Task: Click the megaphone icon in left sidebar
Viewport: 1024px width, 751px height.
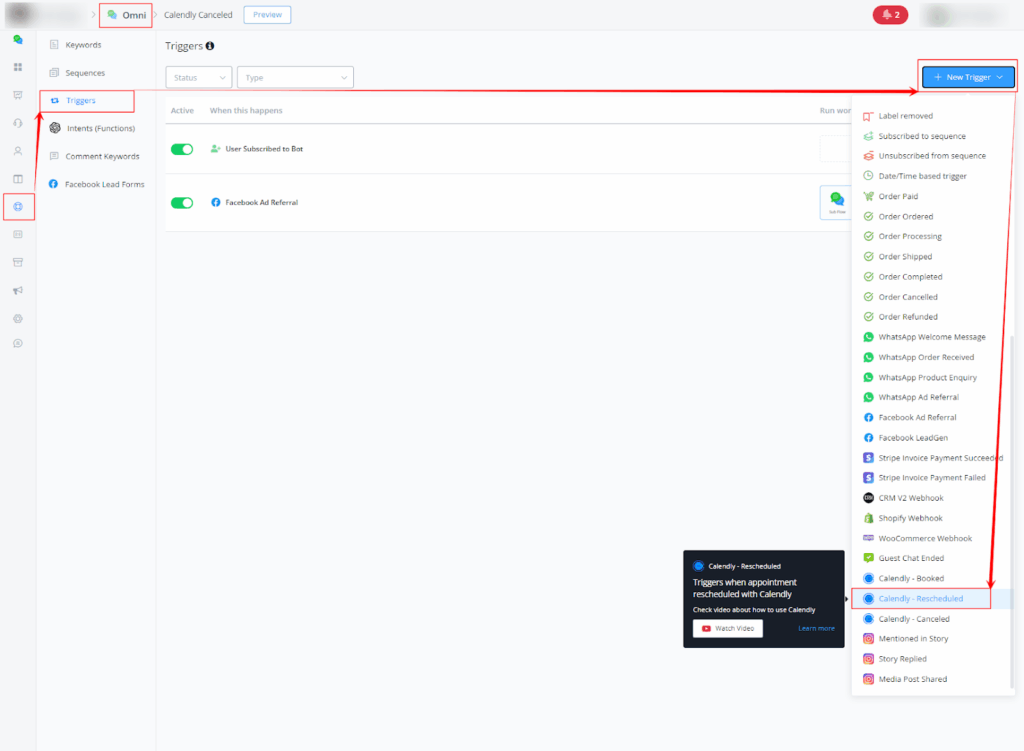Action: [x=18, y=291]
